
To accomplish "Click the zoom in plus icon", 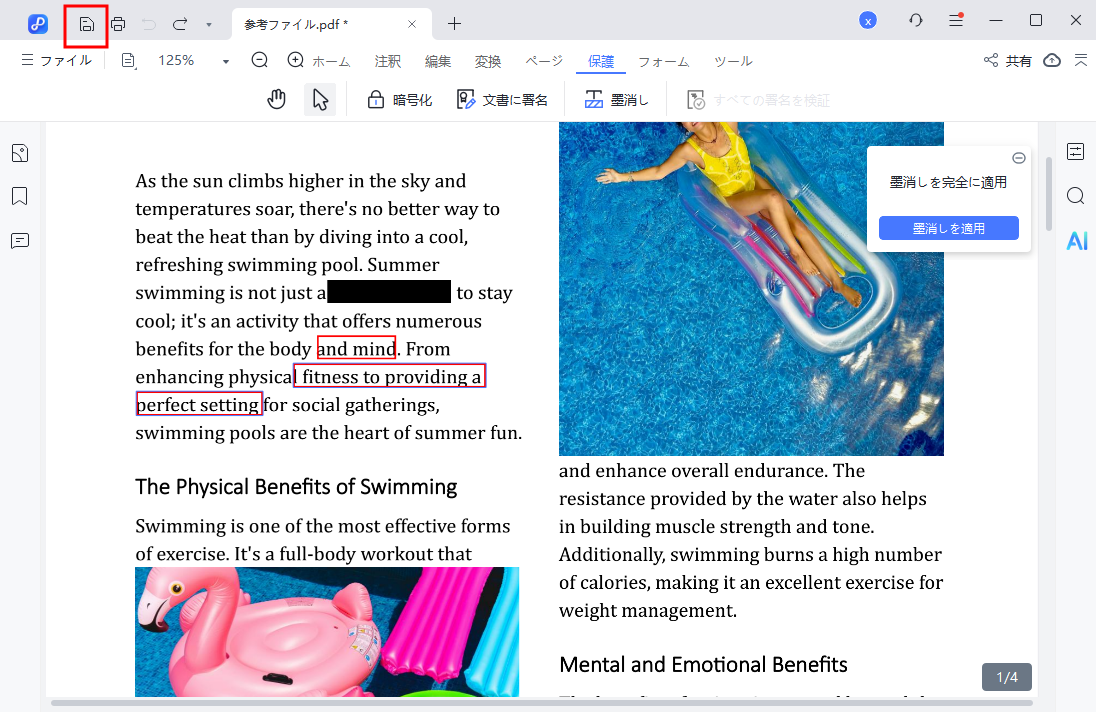I will (x=295, y=61).
